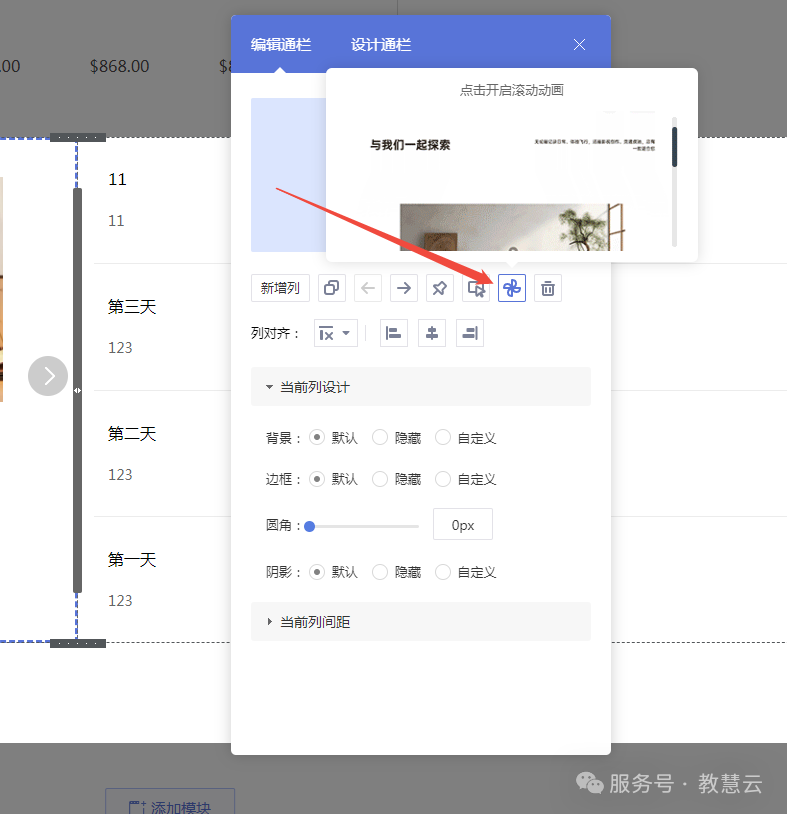Image resolution: width=787 pixels, height=814 pixels.
Task: Click the 圆角 slider handle
Action: point(310,526)
